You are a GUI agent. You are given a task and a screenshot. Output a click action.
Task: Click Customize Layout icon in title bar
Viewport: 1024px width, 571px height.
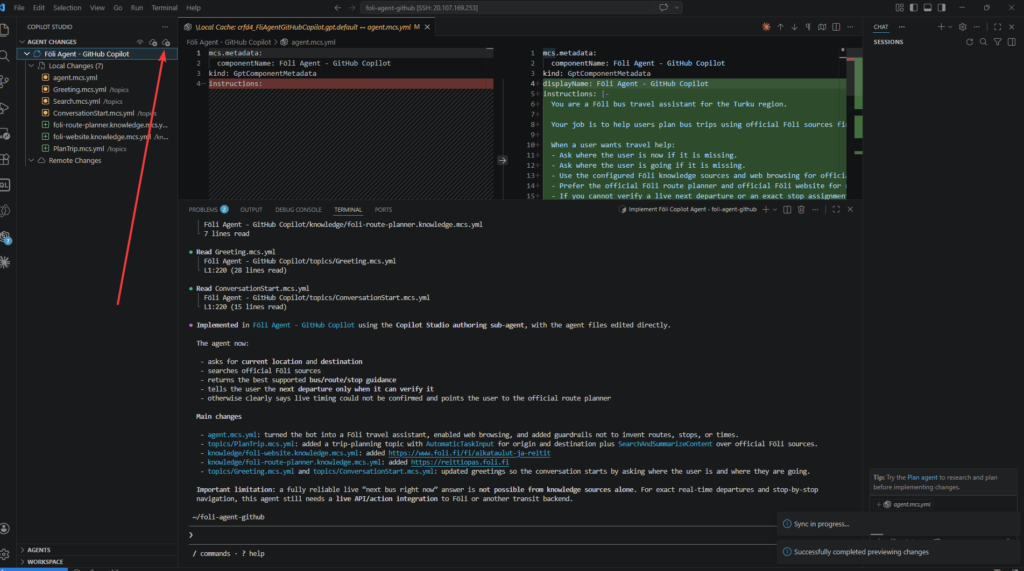click(899, 8)
